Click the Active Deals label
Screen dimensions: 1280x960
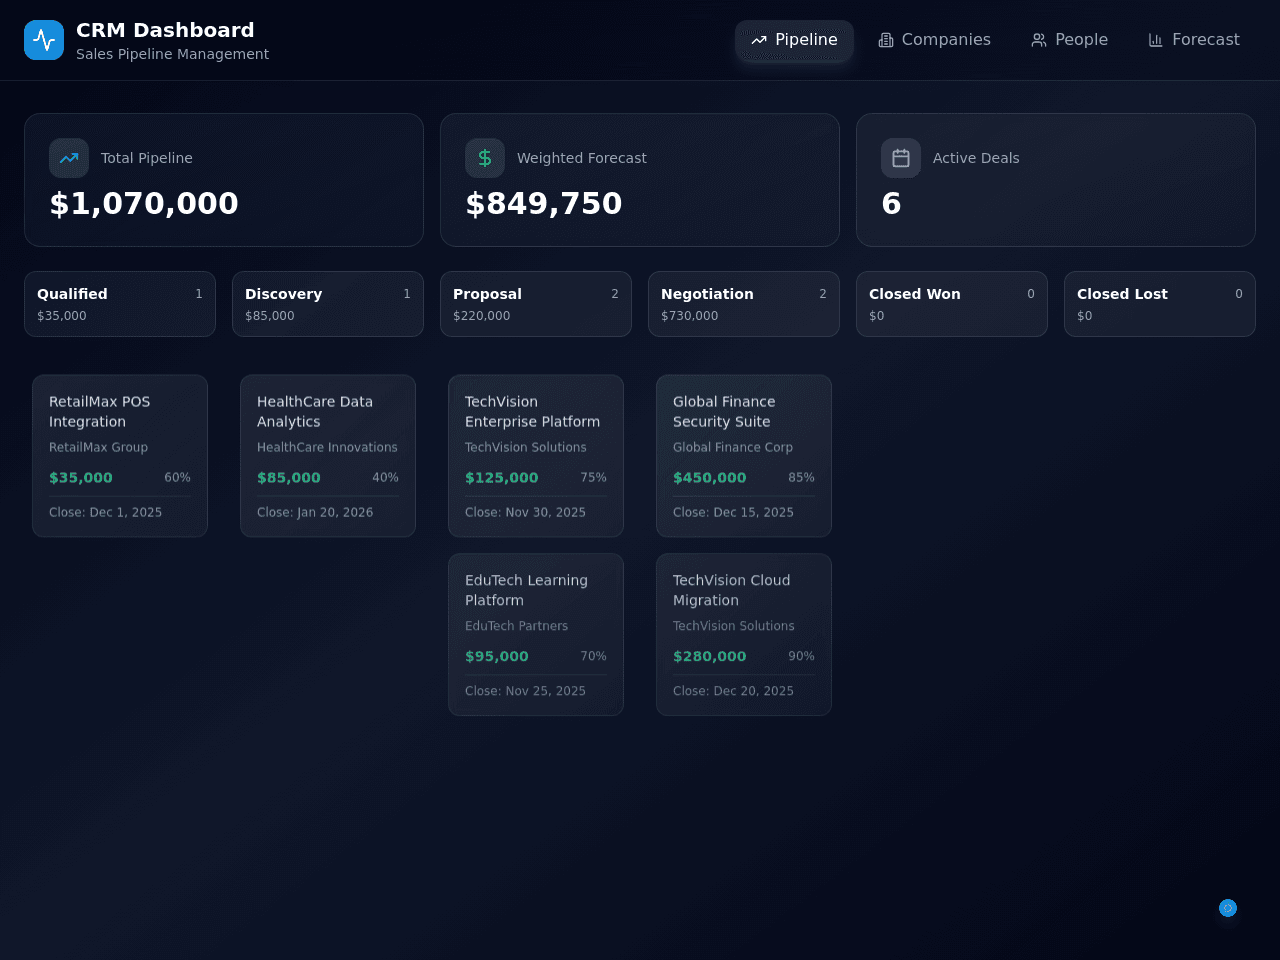coord(976,158)
